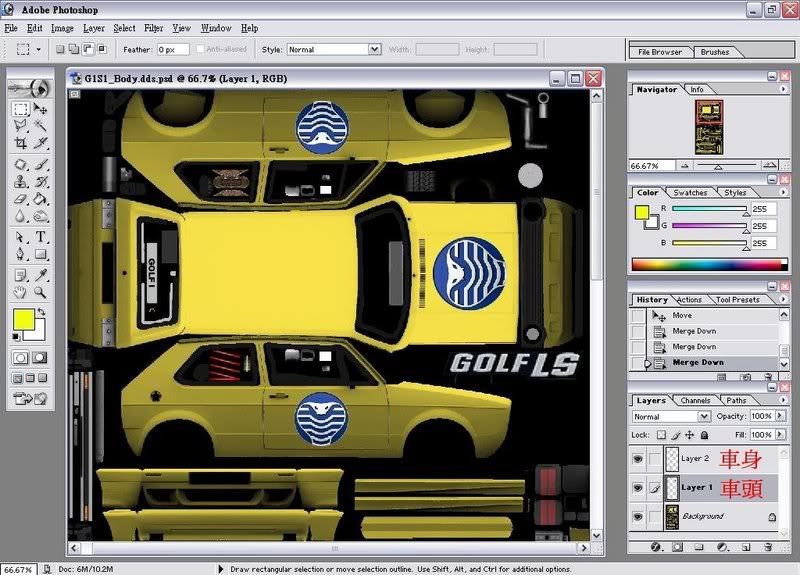800x575 pixels.
Task: Delete layer using Layers panel trash icon
Action: pyautogui.click(x=768, y=547)
